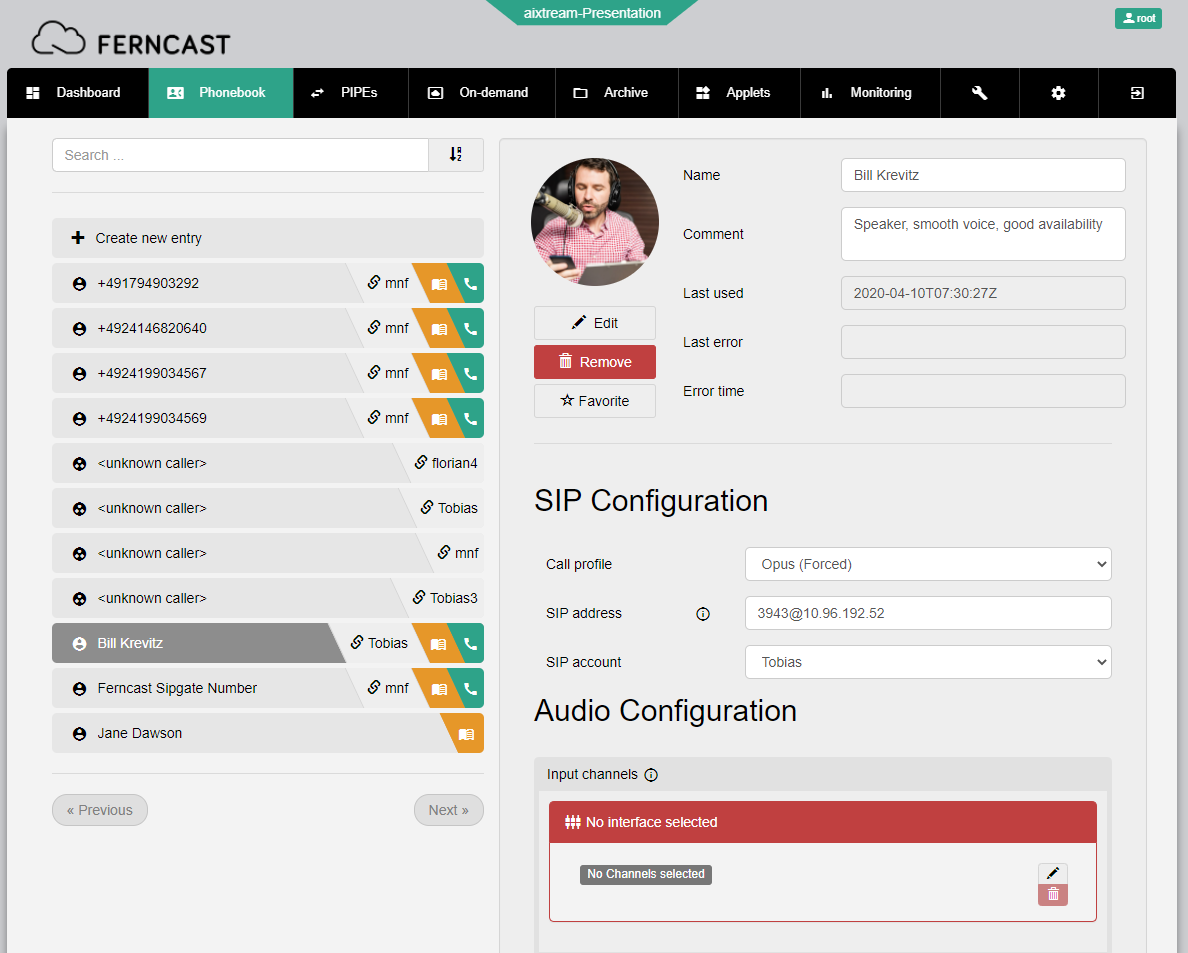
Task: Open phonebook icon for Jane Dawson entry
Action: [x=466, y=734]
